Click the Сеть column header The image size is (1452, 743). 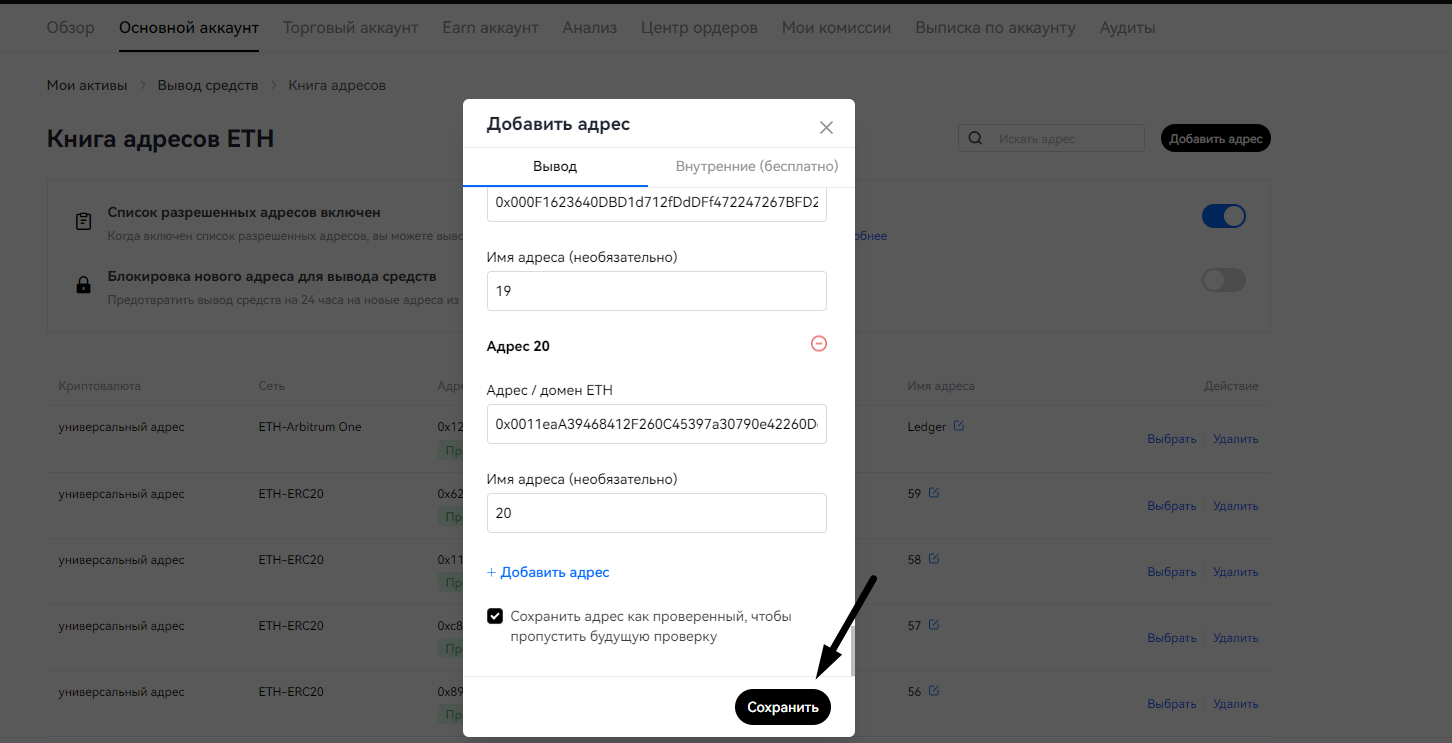272,386
